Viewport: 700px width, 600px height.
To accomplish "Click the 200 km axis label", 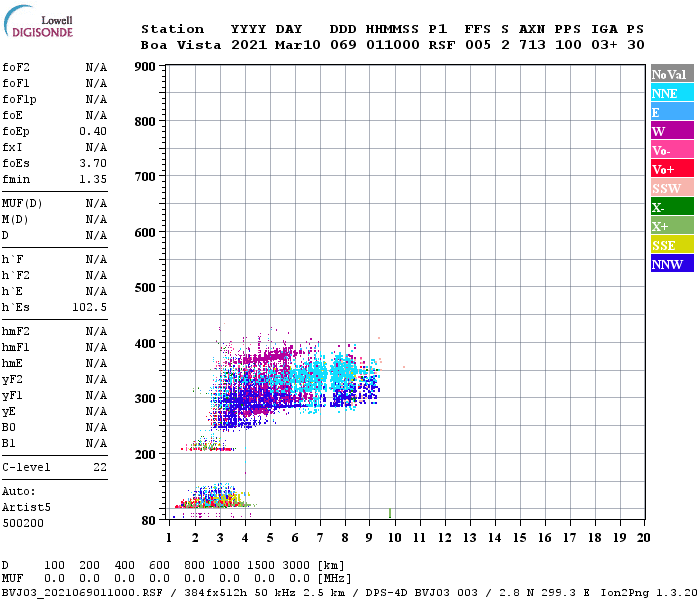I will [145, 454].
